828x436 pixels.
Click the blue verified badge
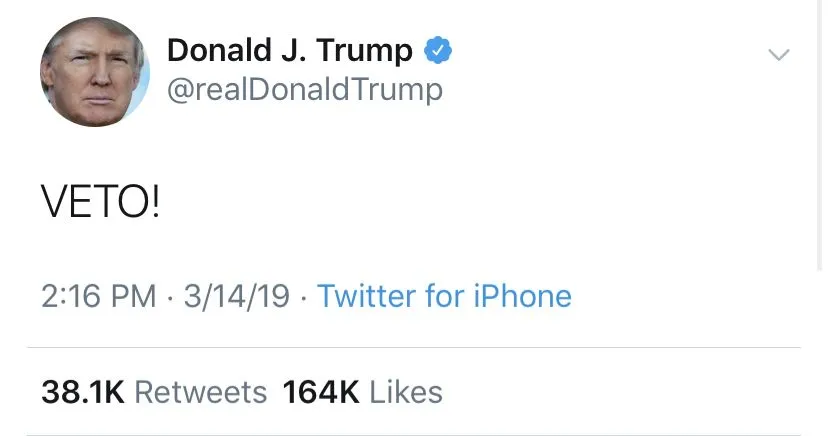(x=438, y=50)
